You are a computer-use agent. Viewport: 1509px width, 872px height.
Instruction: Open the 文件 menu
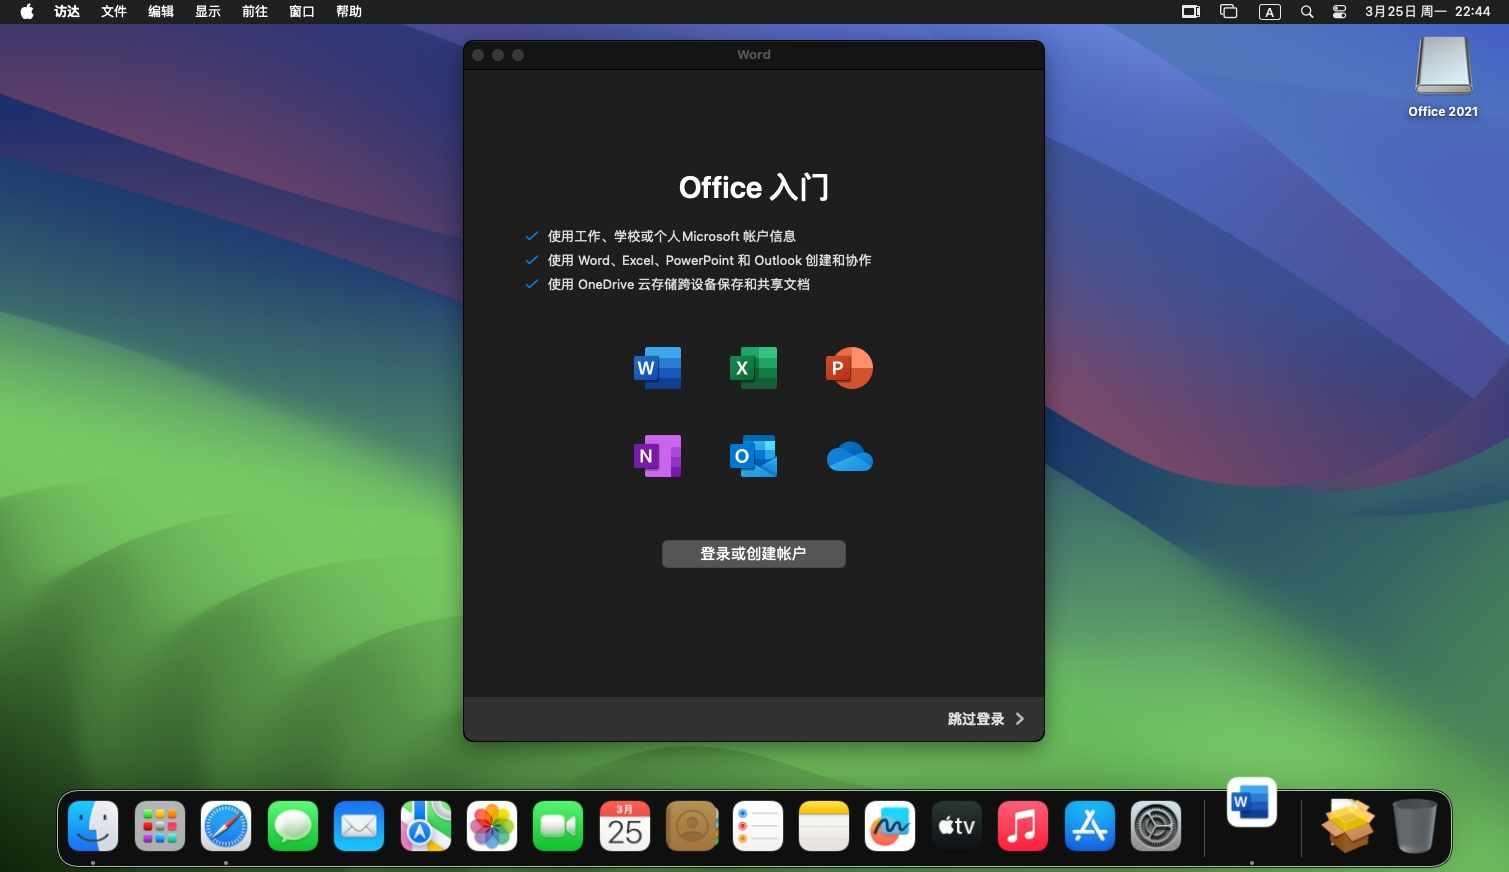coord(114,12)
